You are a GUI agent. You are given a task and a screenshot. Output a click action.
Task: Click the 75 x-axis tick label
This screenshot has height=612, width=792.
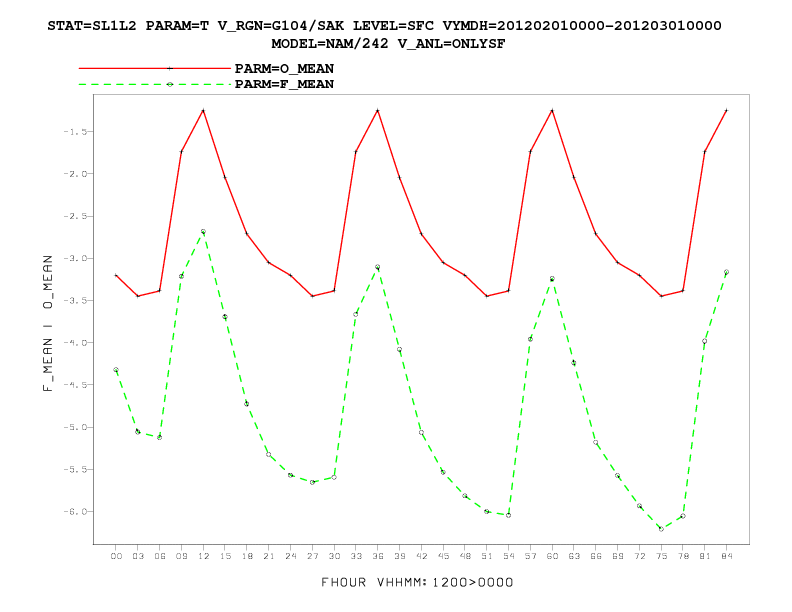point(661,556)
